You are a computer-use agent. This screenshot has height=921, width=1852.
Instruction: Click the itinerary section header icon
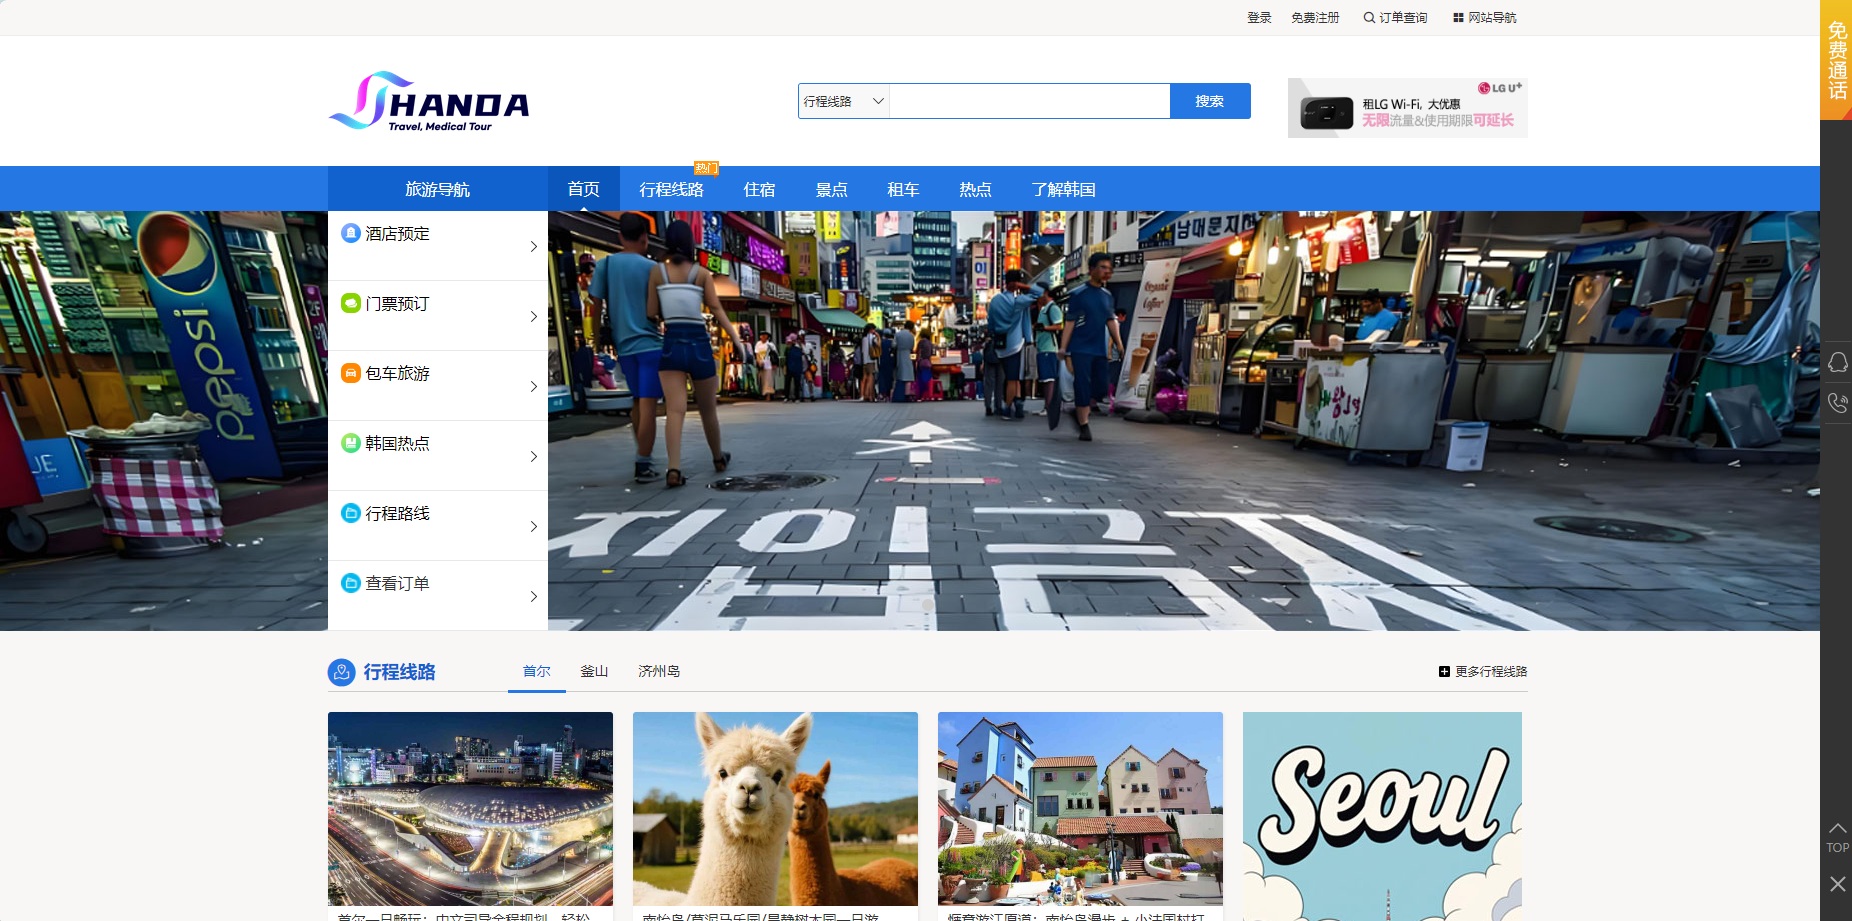[x=342, y=672]
